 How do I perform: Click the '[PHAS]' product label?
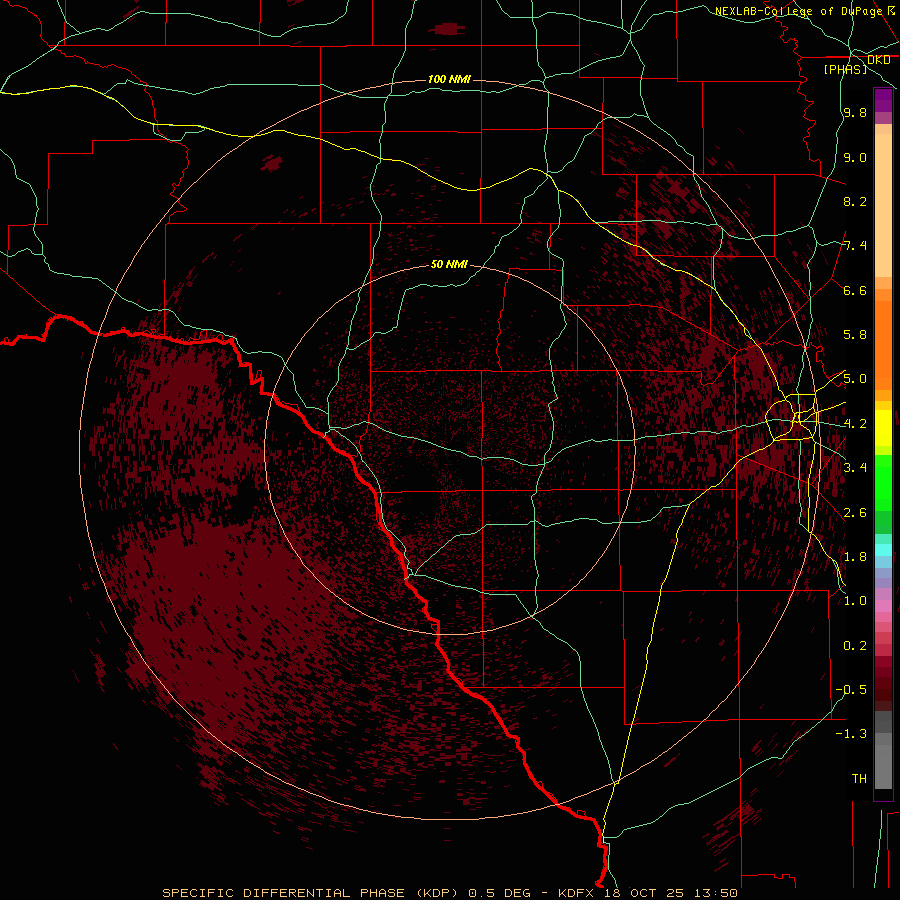click(845, 69)
